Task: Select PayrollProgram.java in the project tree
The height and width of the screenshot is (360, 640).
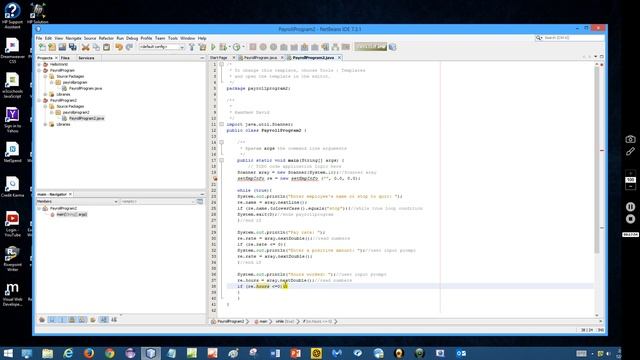Action: [x=85, y=88]
